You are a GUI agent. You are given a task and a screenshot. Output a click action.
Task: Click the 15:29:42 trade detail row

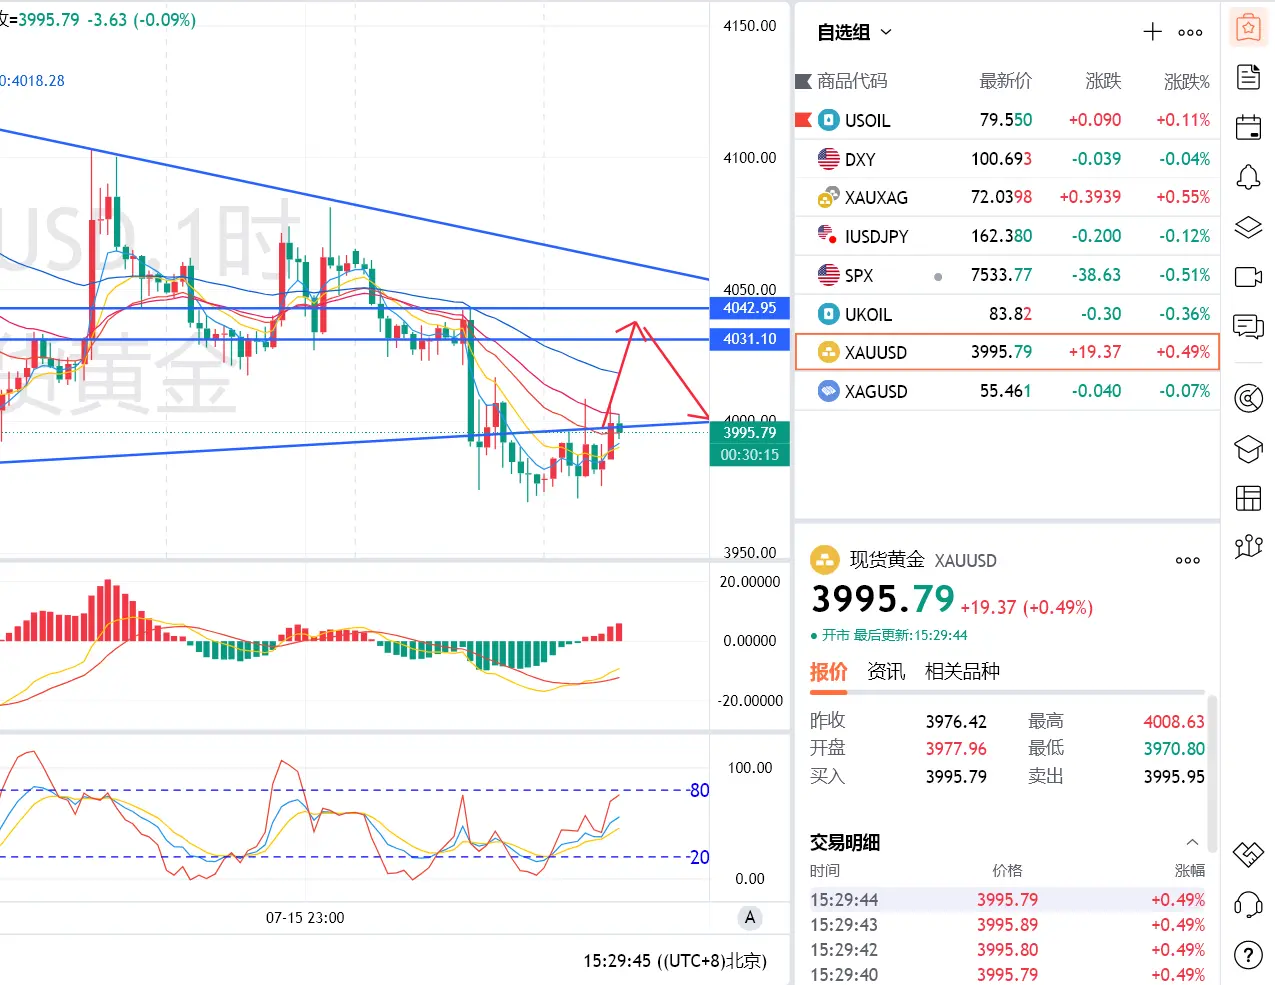pos(1007,950)
